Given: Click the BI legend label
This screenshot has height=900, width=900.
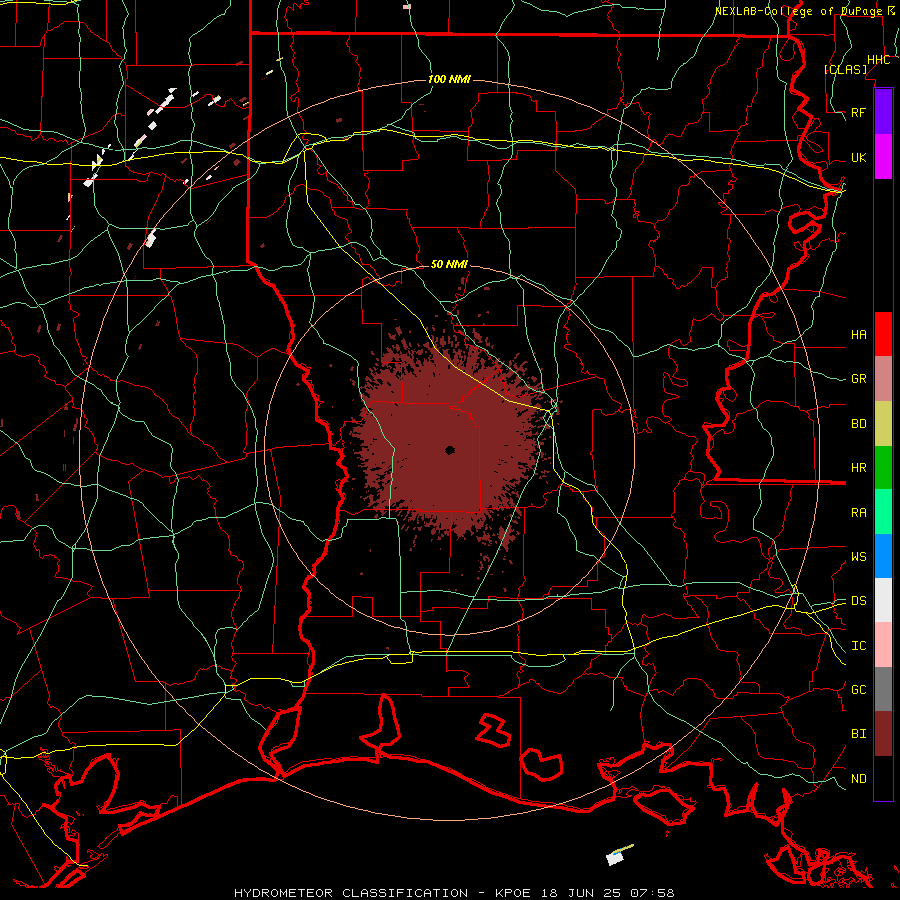Looking at the screenshot, I should pos(858,734).
